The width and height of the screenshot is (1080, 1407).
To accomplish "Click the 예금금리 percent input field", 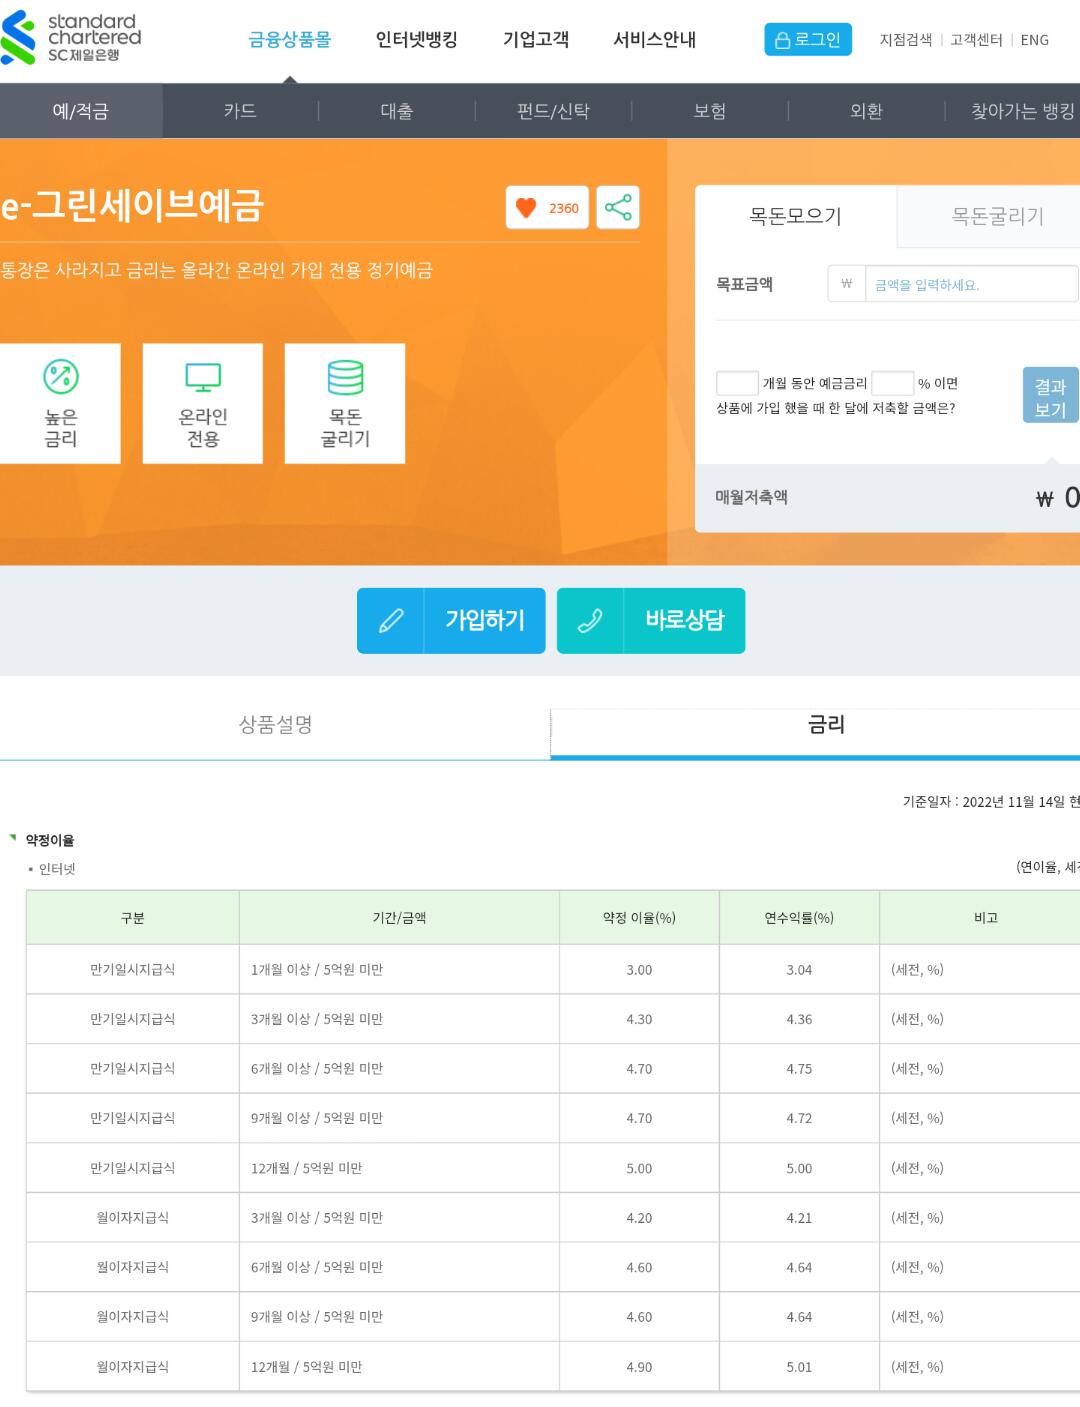I will pos(892,383).
